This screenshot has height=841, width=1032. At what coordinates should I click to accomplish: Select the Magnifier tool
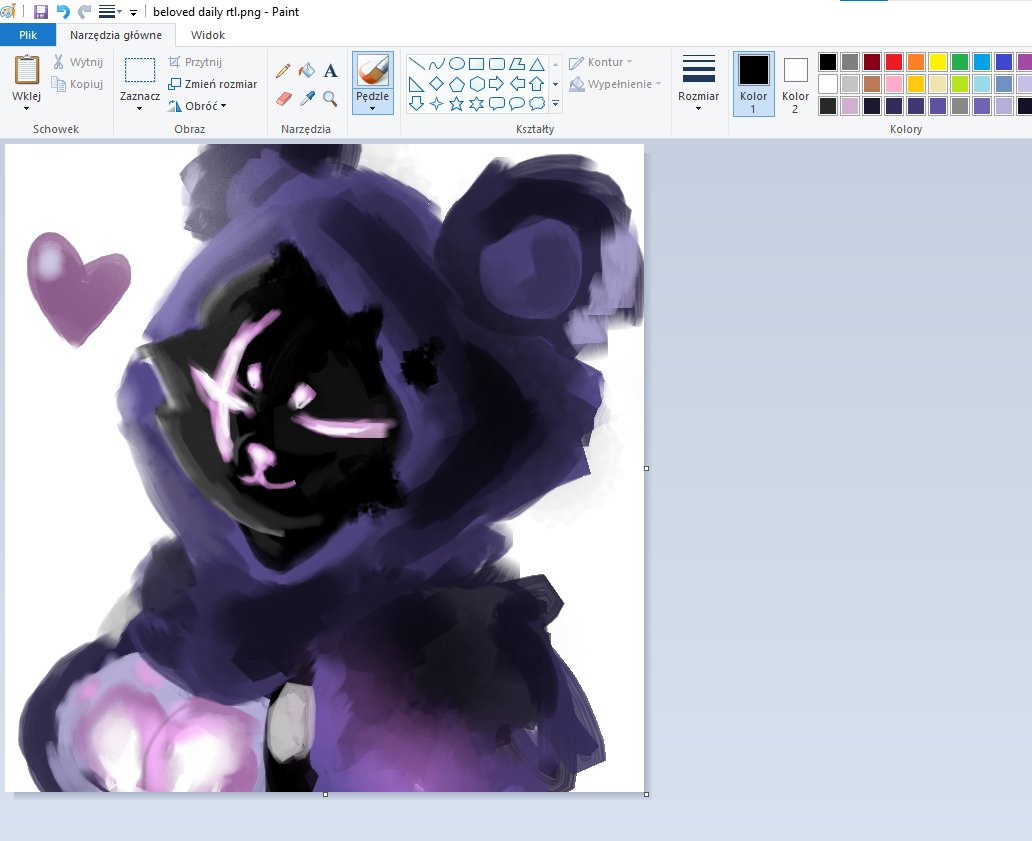click(330, 99)
